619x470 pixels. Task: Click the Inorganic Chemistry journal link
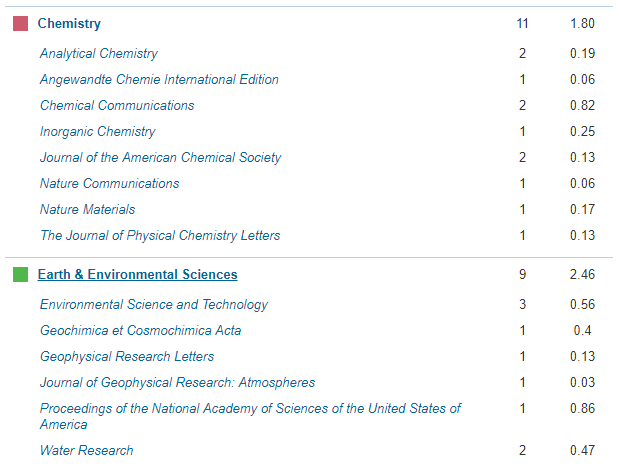[x=98, y=132]
